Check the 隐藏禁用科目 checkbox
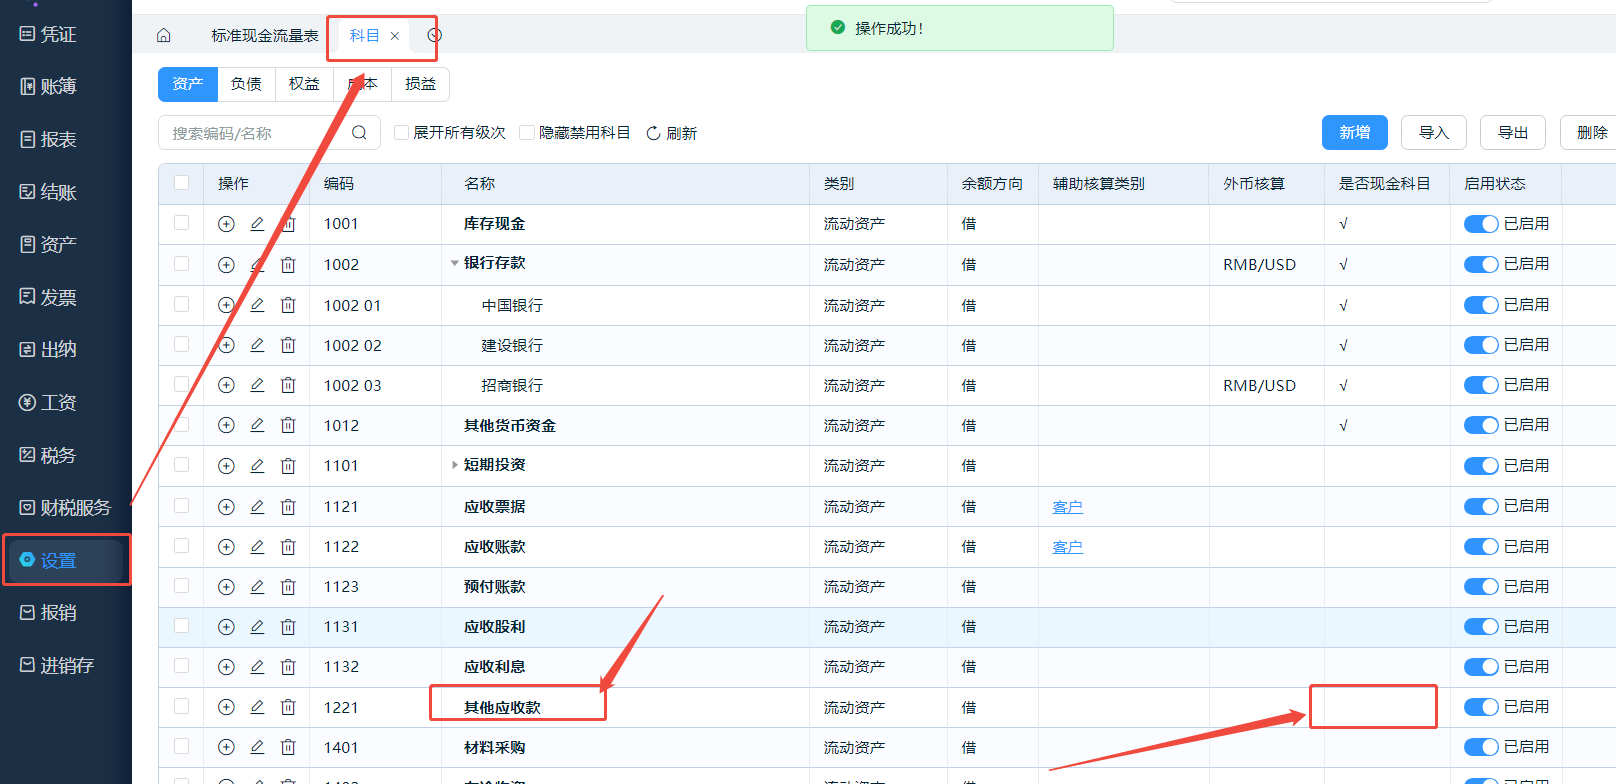This screenshot has height=784, width=1616. point(527,133)
